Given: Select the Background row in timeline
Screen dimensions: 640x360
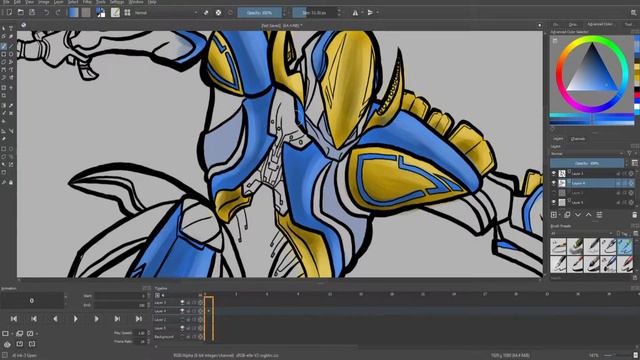Looking at the screenshot, I should (179, 337).
